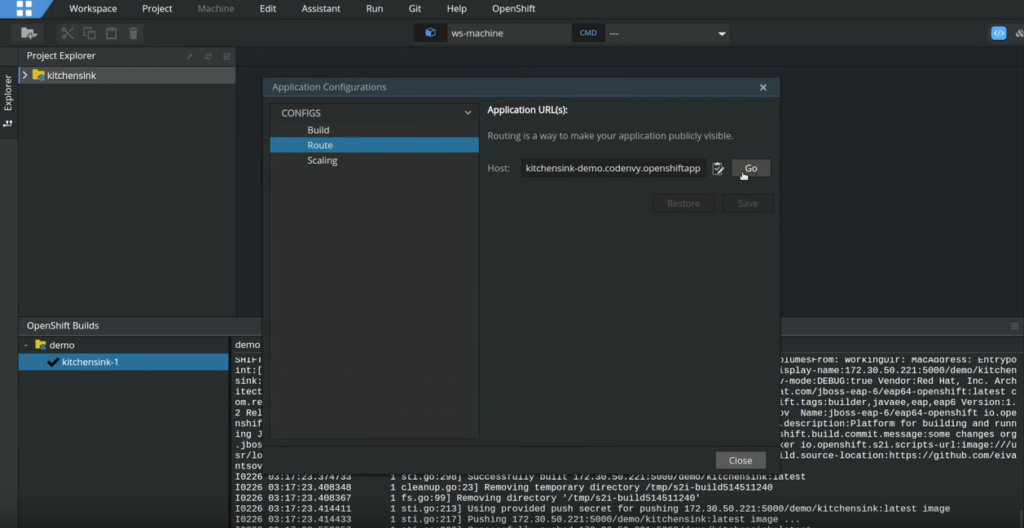The height and width of the screenshot is (528, 1024).
Task: Expand the kitchensink project tree
Action: point(25,75)
